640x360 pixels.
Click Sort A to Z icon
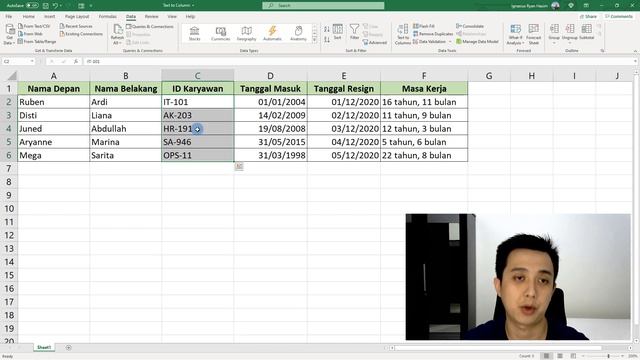point(327,29)
